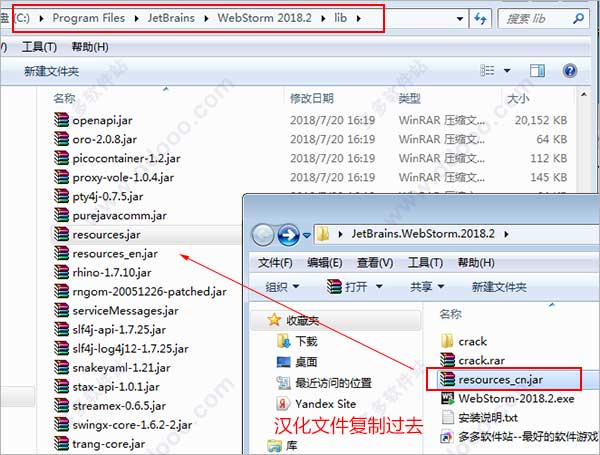This screenshot has width=600, height=455.
Task: Select the file name rngom-20051226-patched.jar
Action: pos(149,291)
